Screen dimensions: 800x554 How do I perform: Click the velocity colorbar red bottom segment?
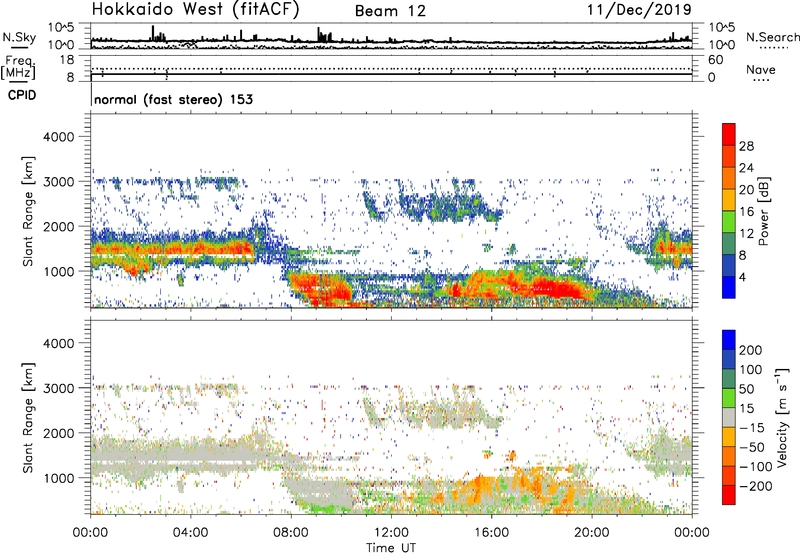pos(729,495)
